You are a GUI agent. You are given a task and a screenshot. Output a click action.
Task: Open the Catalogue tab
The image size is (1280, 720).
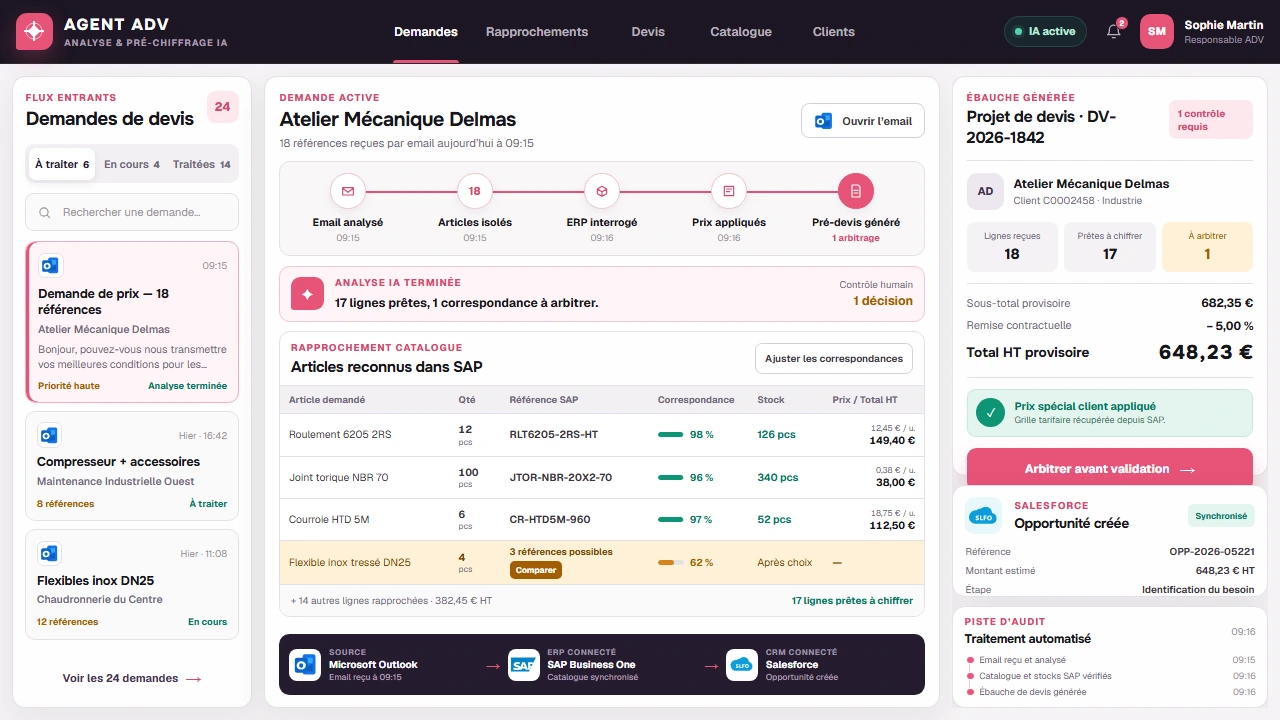pos(741,32)
